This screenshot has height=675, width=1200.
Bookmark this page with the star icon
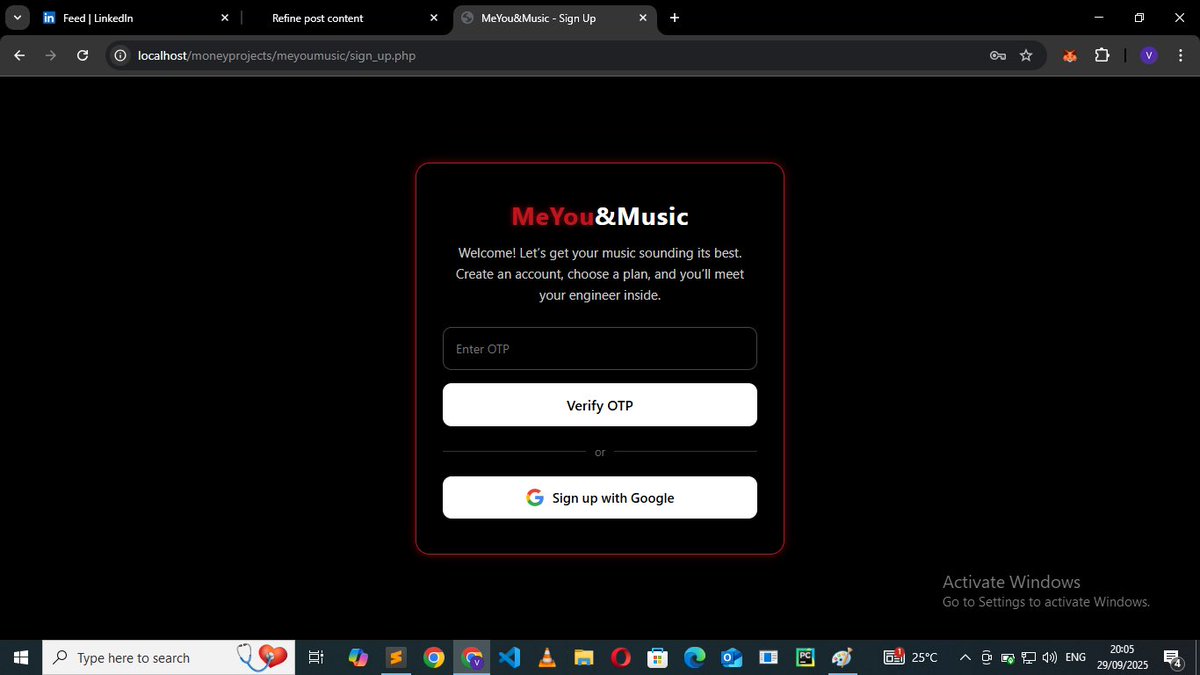pyautogui.click(x=1026, y=56)
